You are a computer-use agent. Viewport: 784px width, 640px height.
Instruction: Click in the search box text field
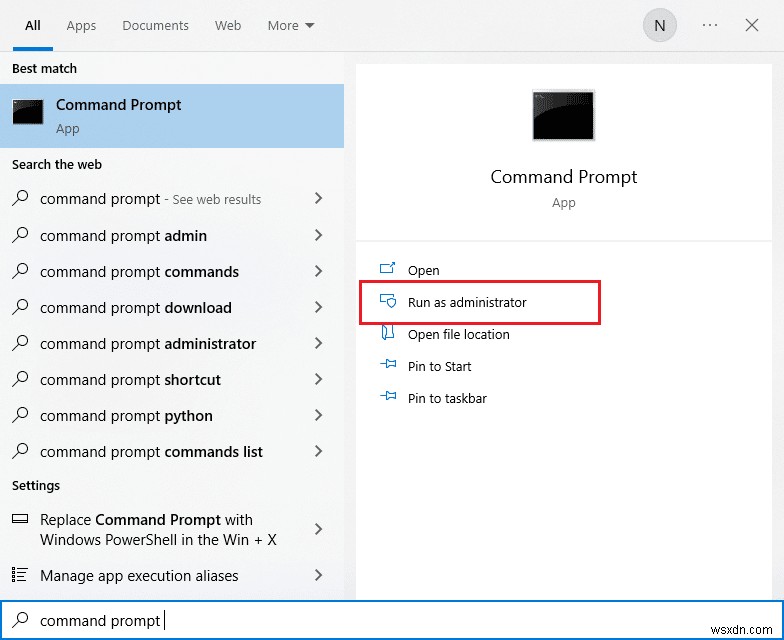(400, 620)
